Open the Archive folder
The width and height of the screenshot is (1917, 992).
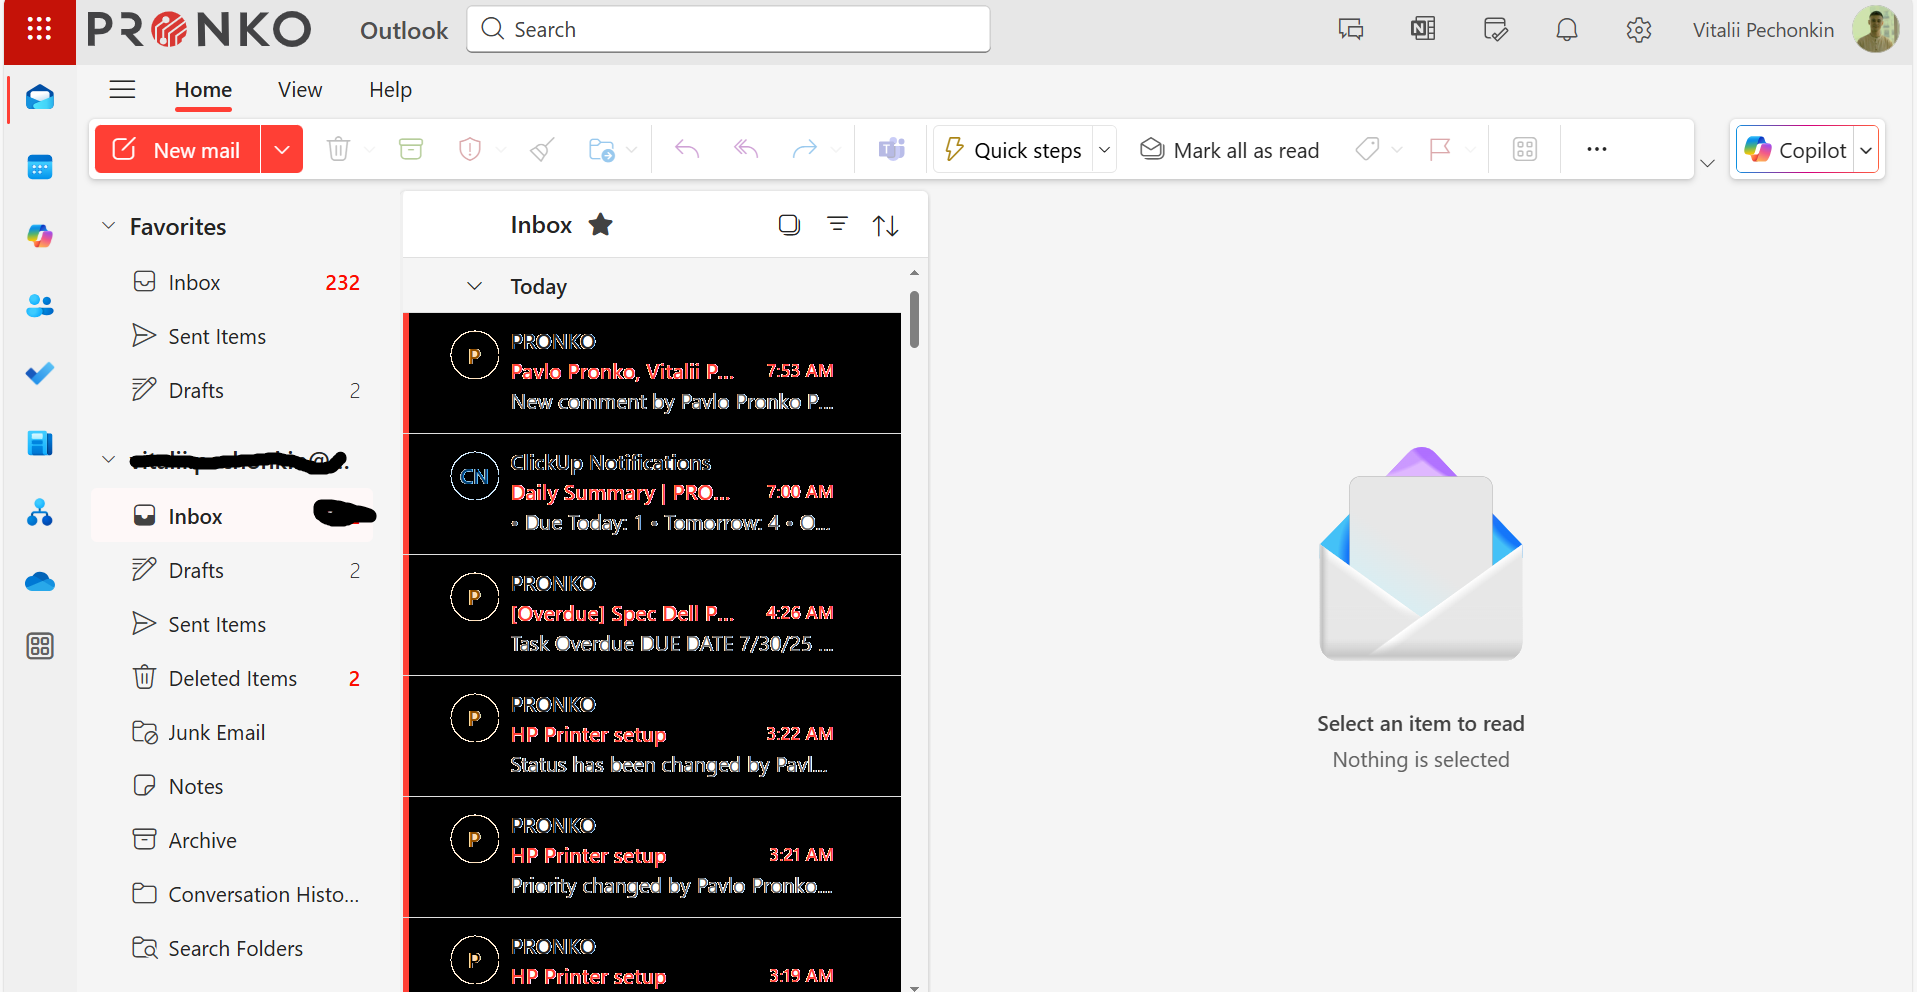[x=233, y=841]
